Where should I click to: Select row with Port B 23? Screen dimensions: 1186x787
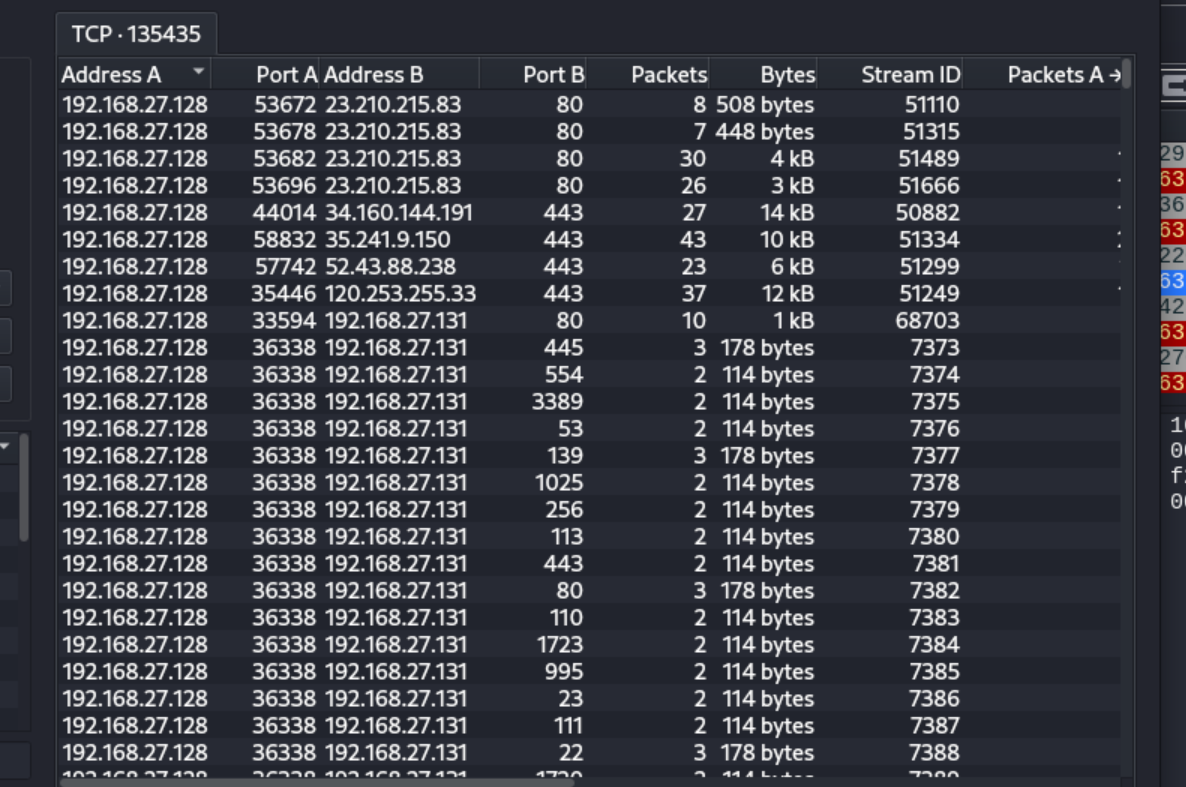[590, 698]
